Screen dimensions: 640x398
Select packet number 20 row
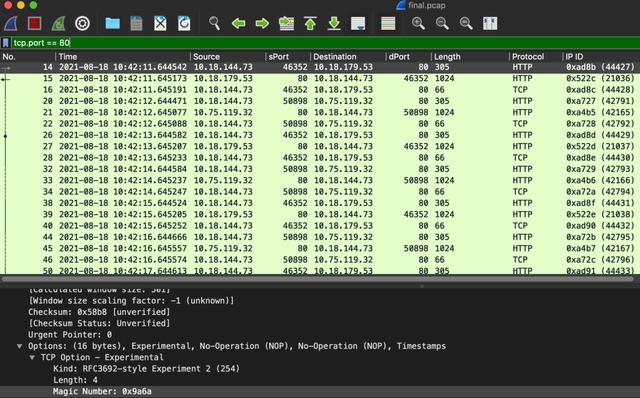tap(320, 101)
